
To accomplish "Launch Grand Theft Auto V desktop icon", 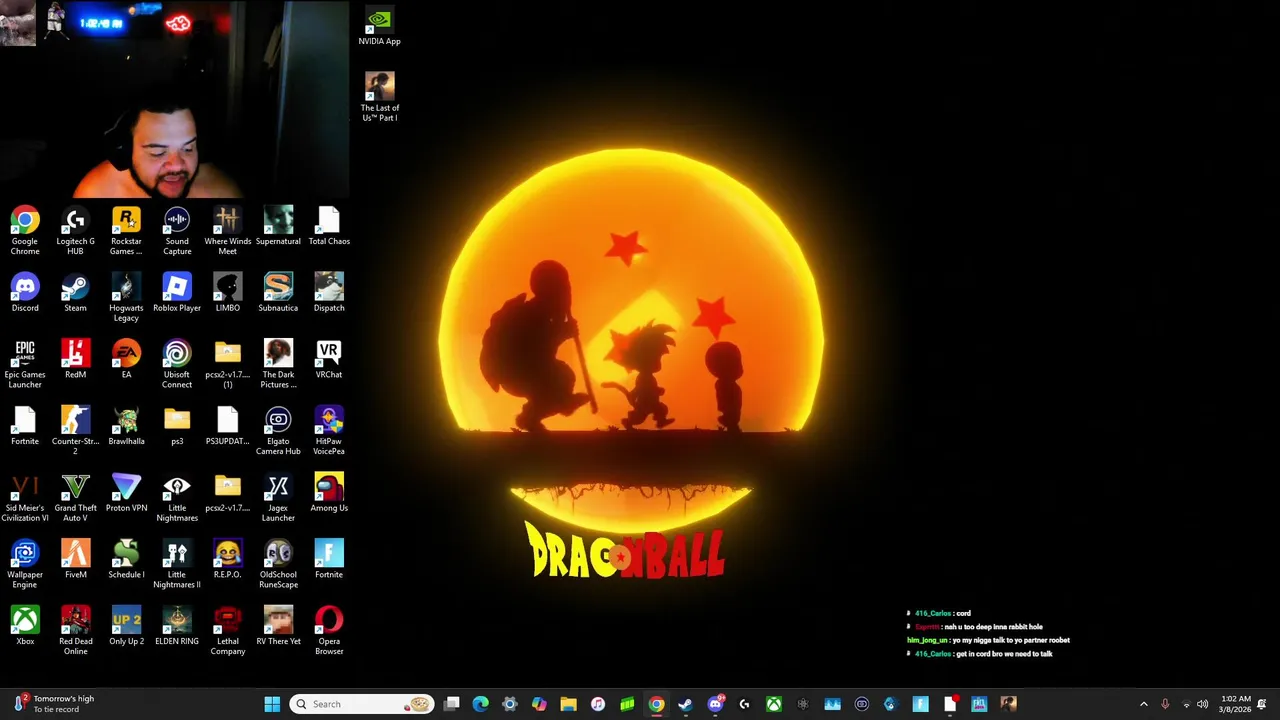I will pyautogui.click(x=75, y=498).
